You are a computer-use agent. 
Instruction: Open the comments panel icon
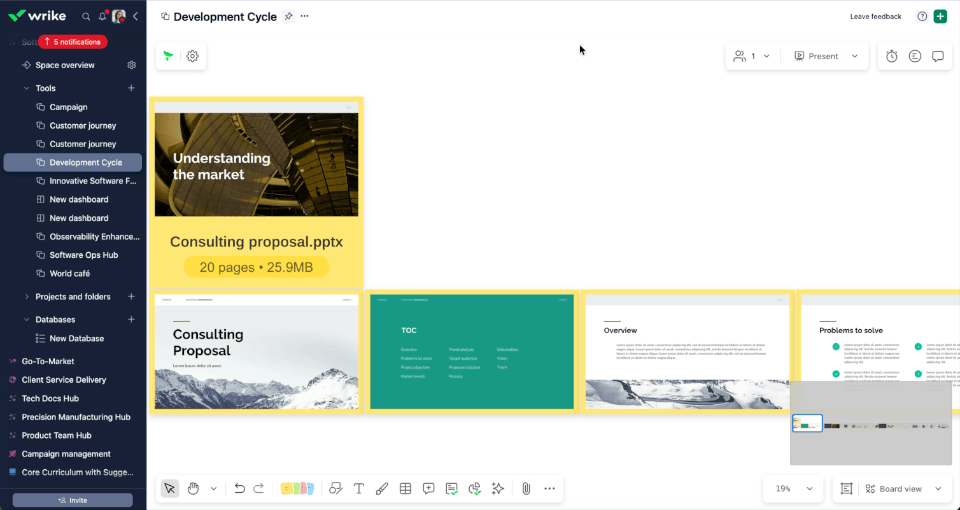(937, 56)
